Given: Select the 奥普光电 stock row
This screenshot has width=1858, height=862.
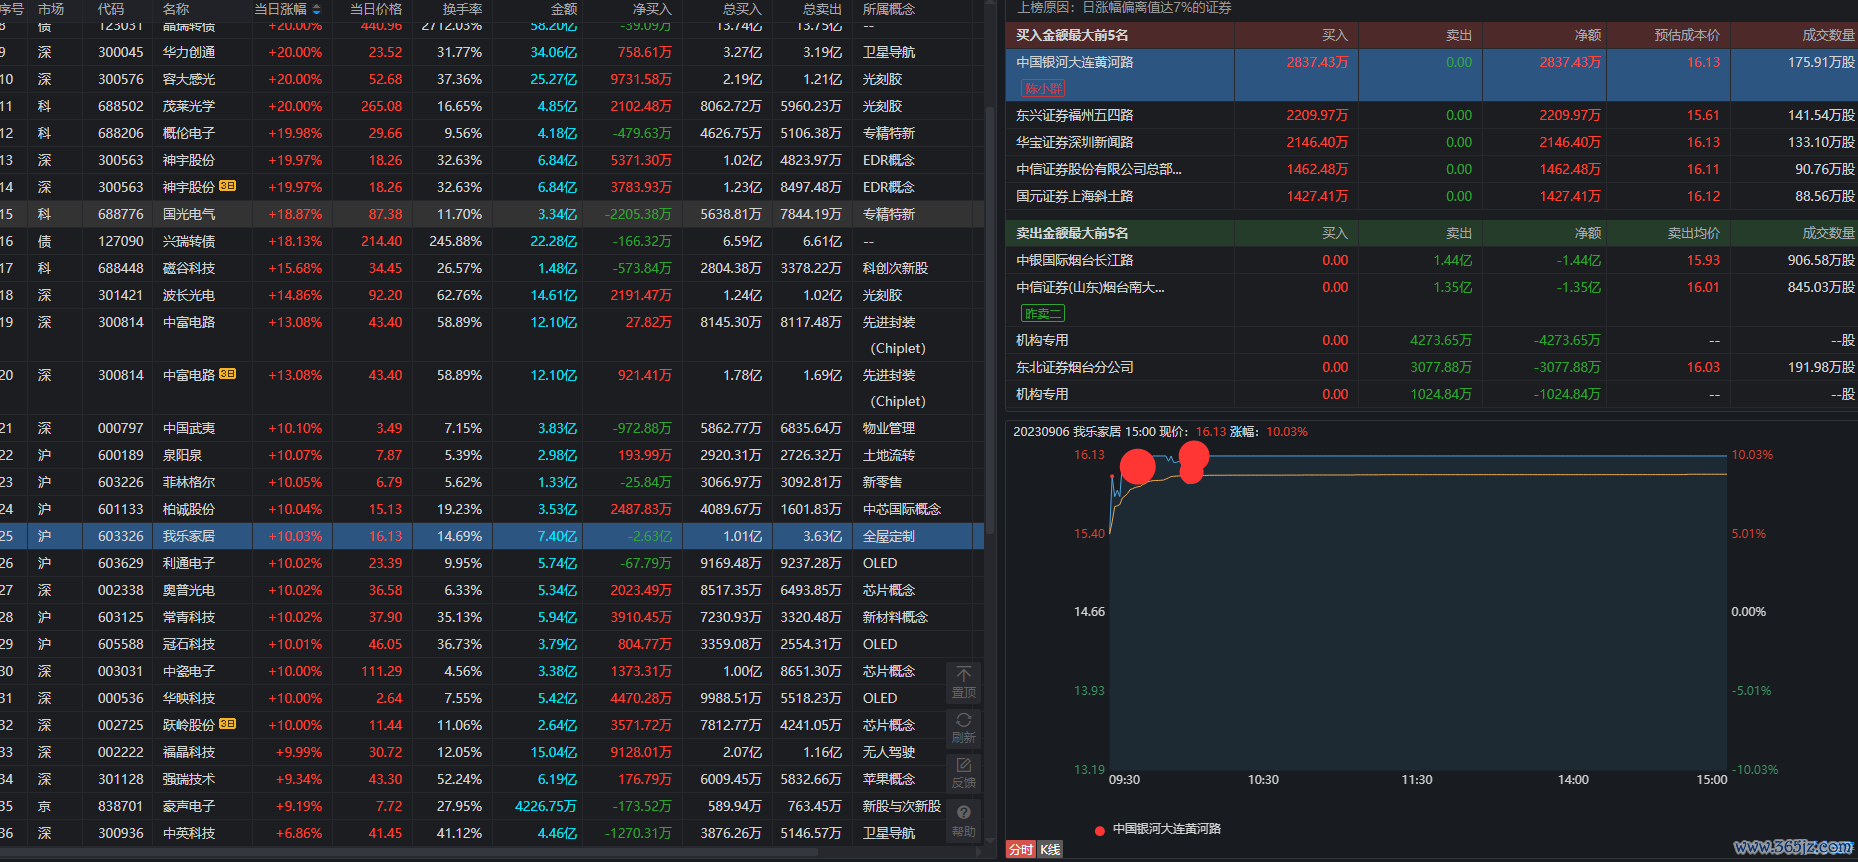Looking at the screenshot, I should [x=492, y=590].
